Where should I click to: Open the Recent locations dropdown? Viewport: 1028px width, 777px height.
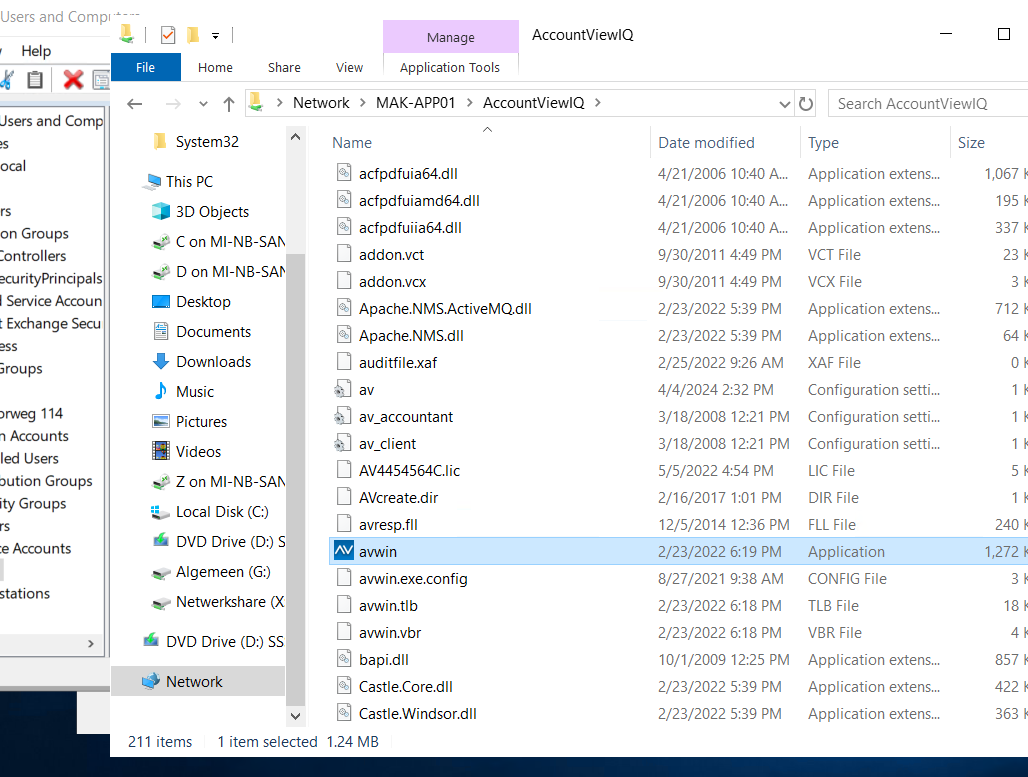203,104
